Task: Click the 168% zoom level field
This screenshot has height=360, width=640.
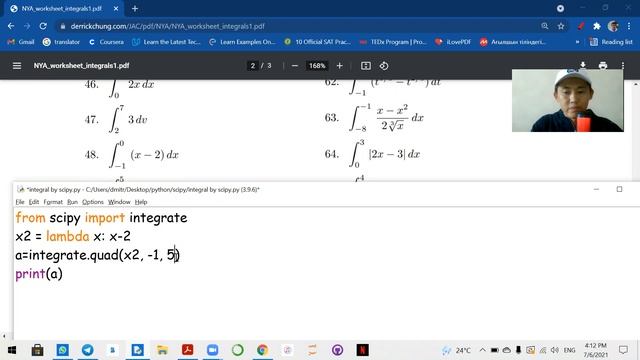Action: pyautogui.click(x=317, y=66)
